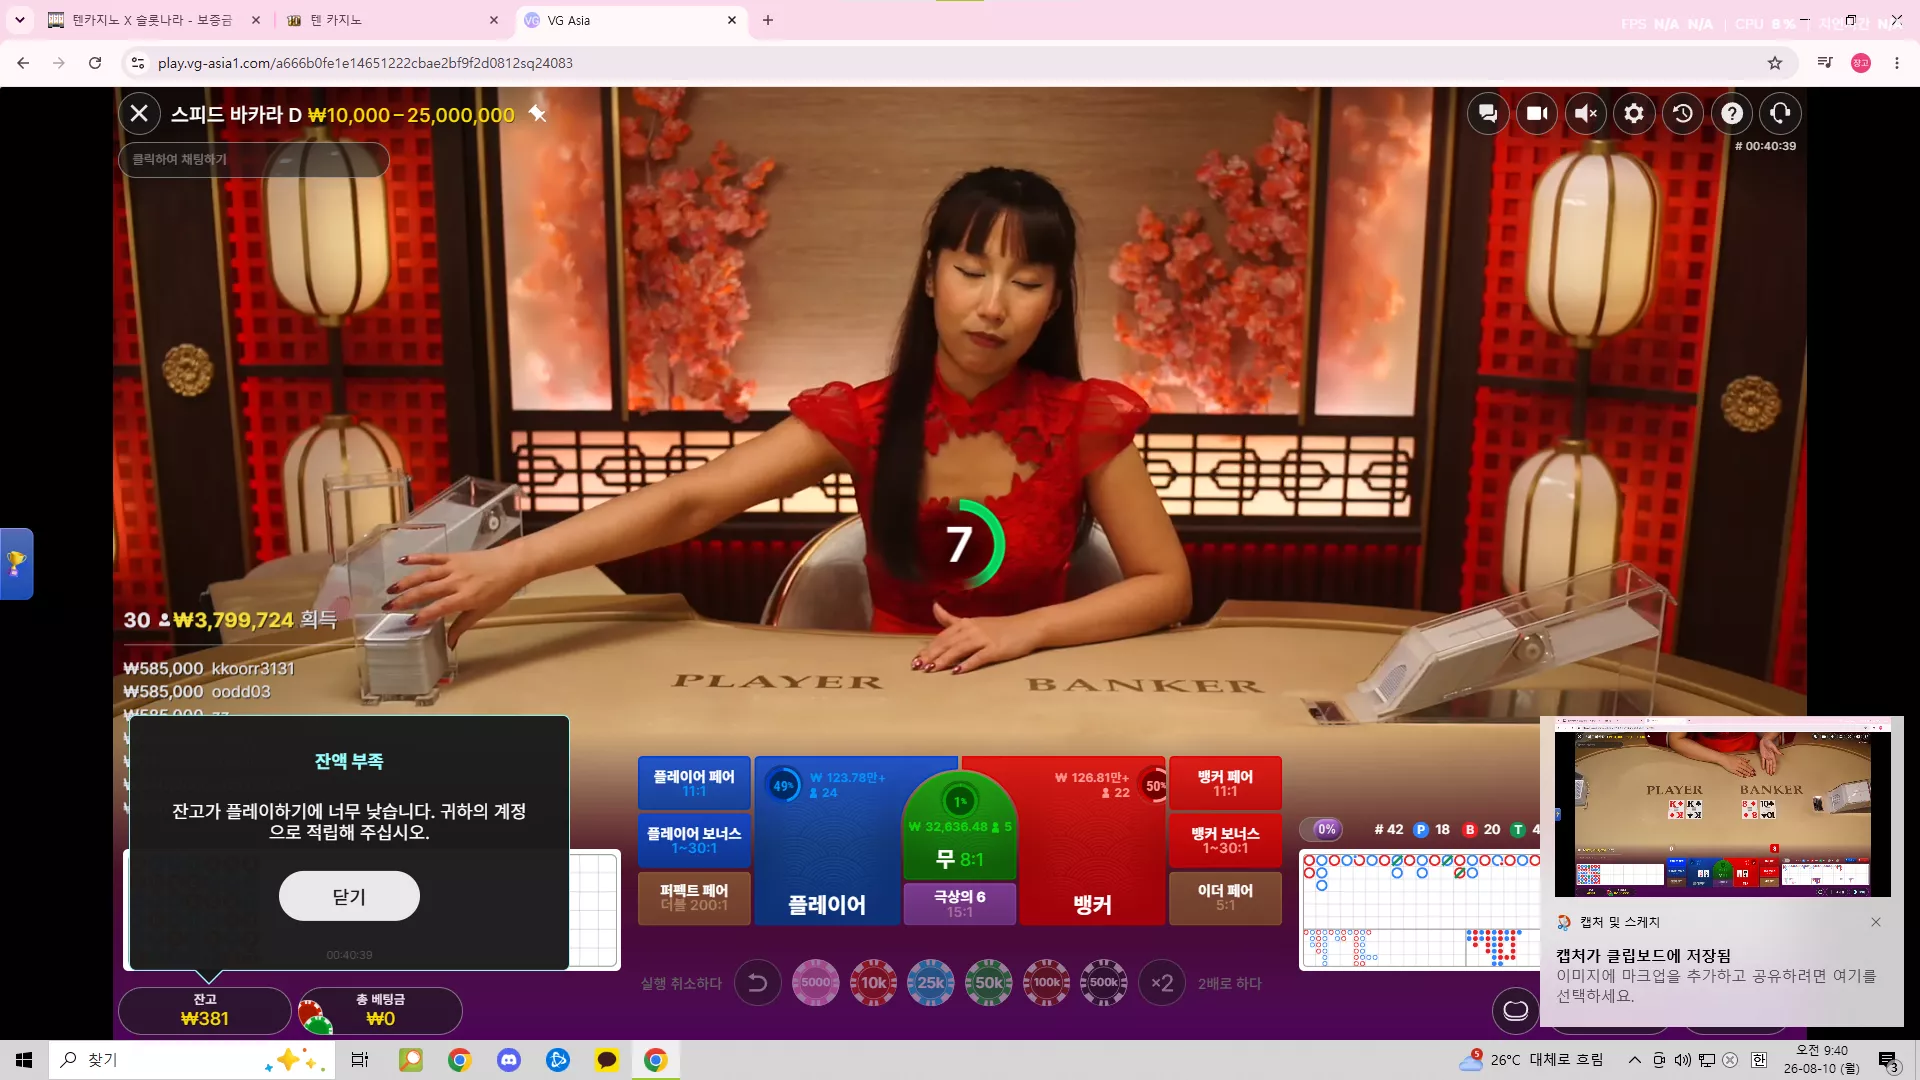Open the bet history clock icon
The image size is (1920, 1080).
[x=1683, y=114]
